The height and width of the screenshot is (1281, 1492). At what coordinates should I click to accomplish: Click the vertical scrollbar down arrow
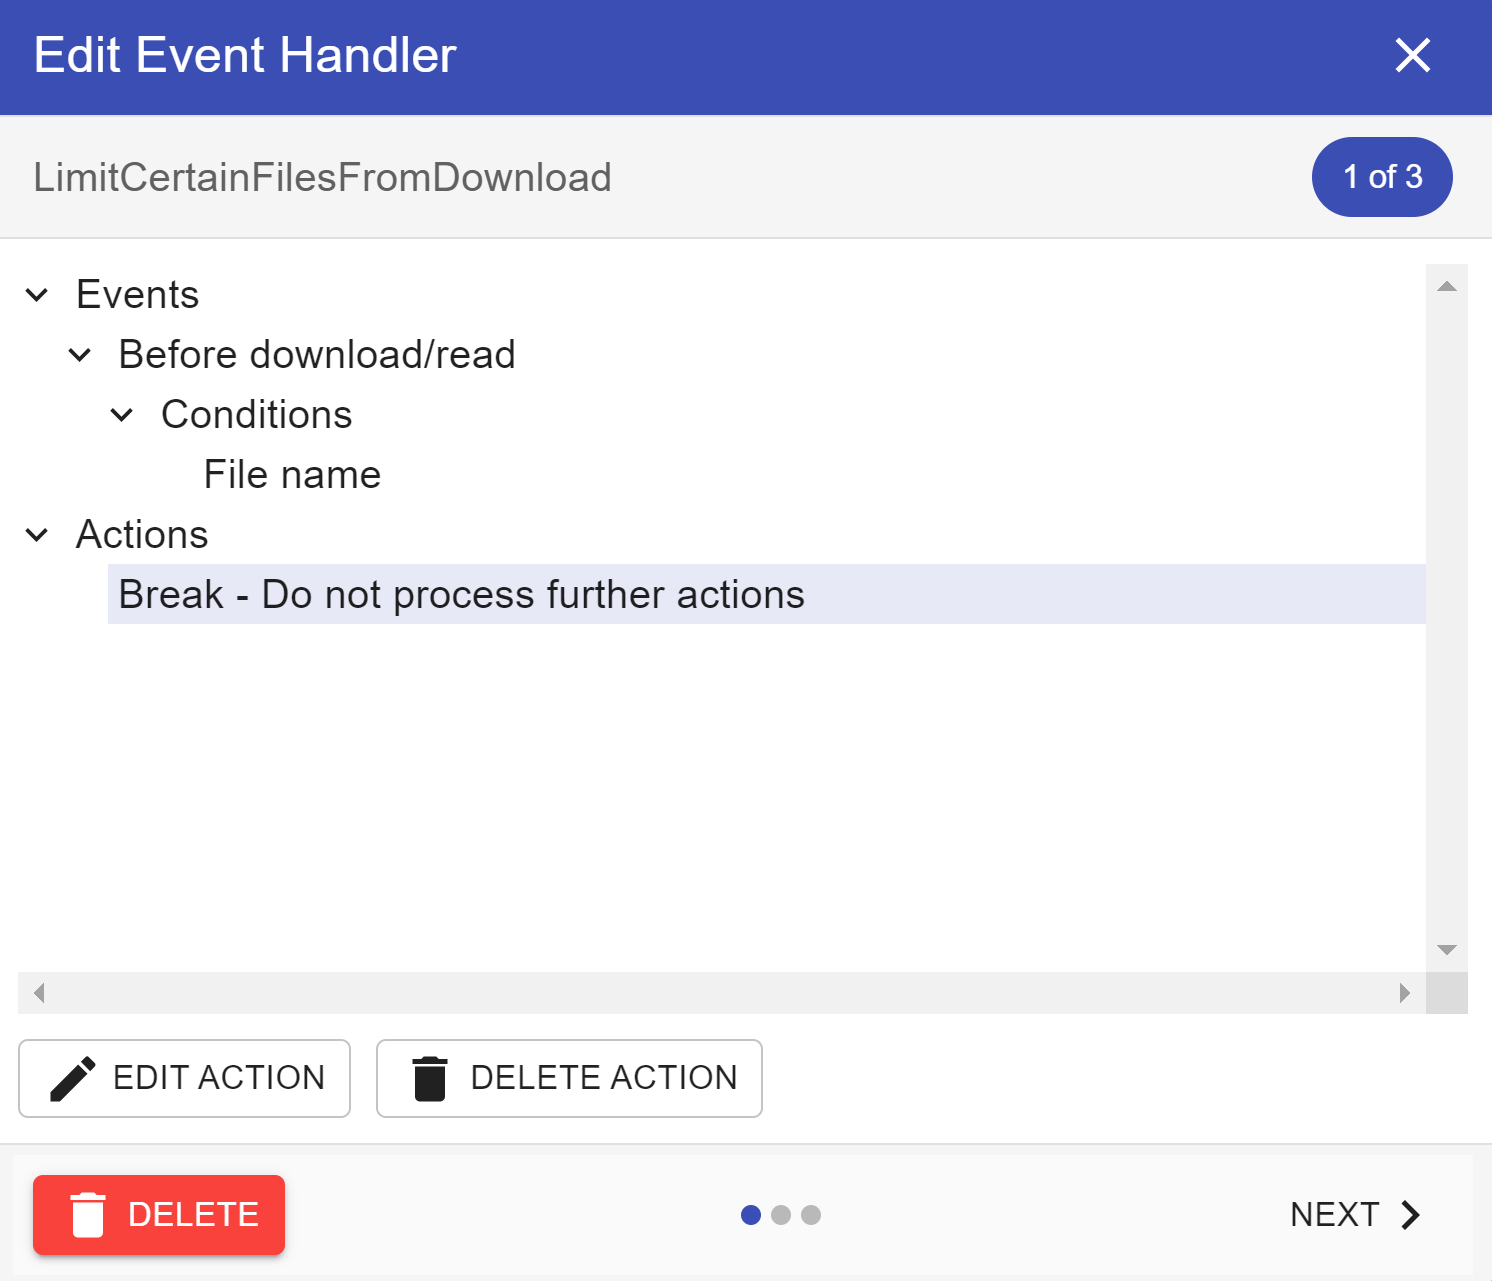[1446, 949]
